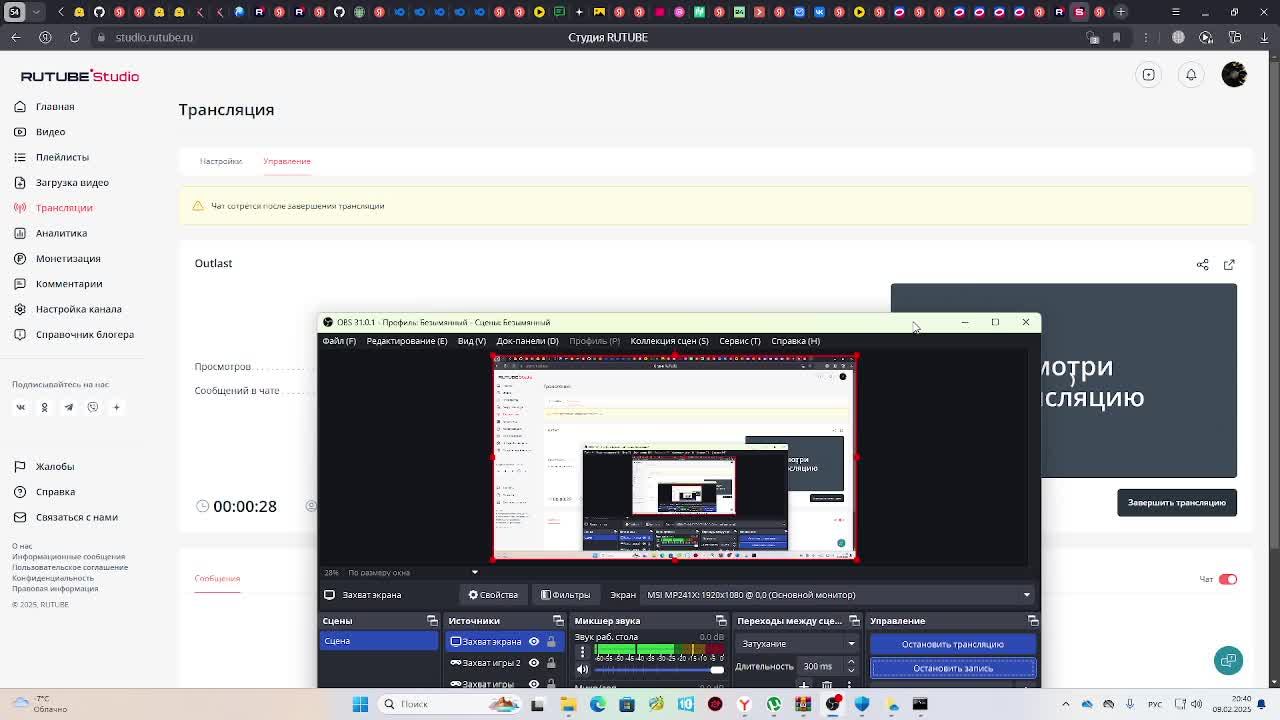1280x720 pixels.
Task: Open the Telegram social link icon
Action: coord(68,407)
